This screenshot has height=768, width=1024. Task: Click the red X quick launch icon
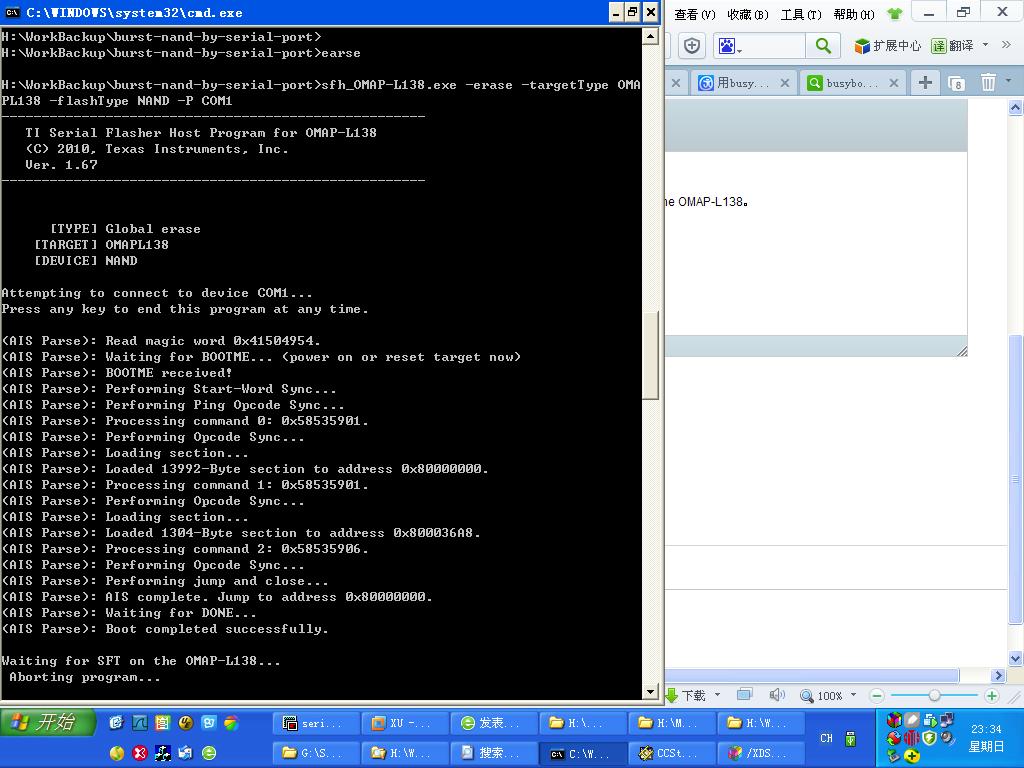point(140,753)
